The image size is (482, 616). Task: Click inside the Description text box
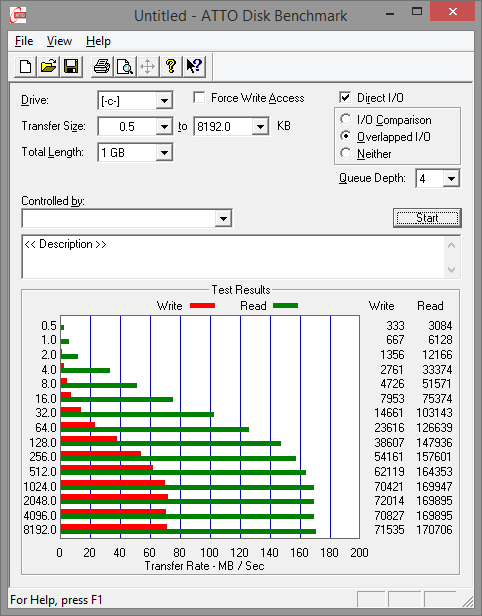coord(234,257)
